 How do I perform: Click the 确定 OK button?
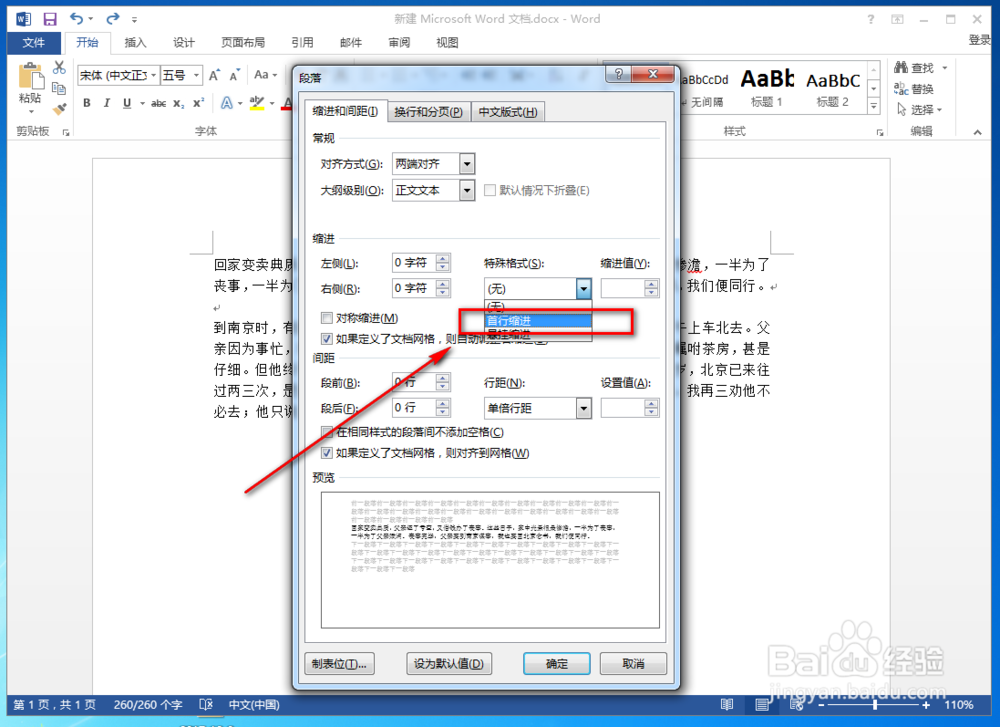click(x=557, y=664)
